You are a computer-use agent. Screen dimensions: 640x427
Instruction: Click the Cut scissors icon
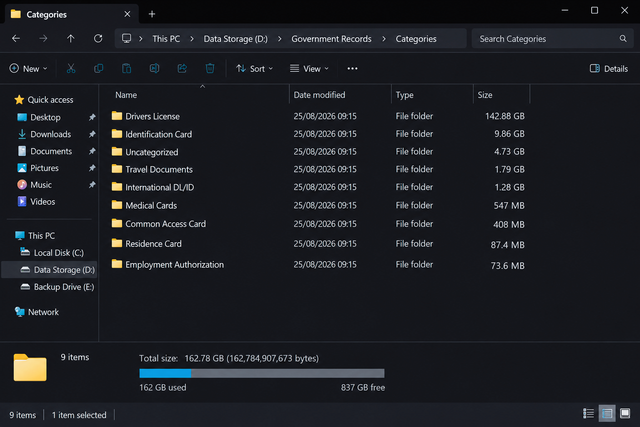coord(71,69)
